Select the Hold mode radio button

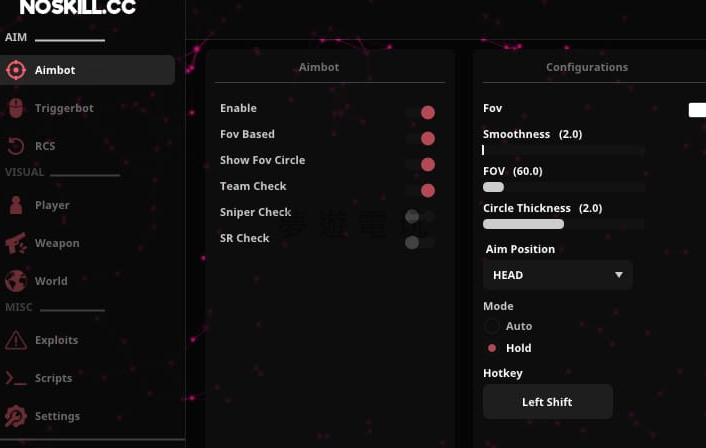click(x=492, y=348)
